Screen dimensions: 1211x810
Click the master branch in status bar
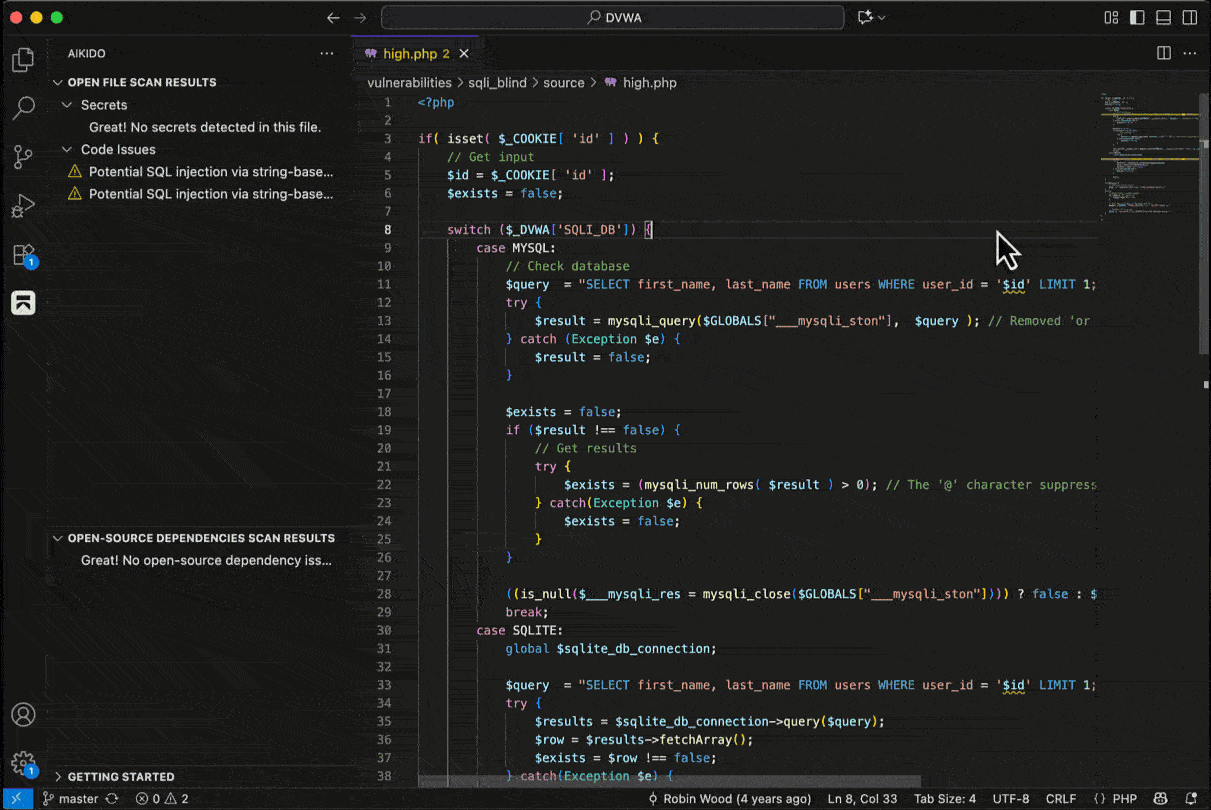(x=78, y=799)
